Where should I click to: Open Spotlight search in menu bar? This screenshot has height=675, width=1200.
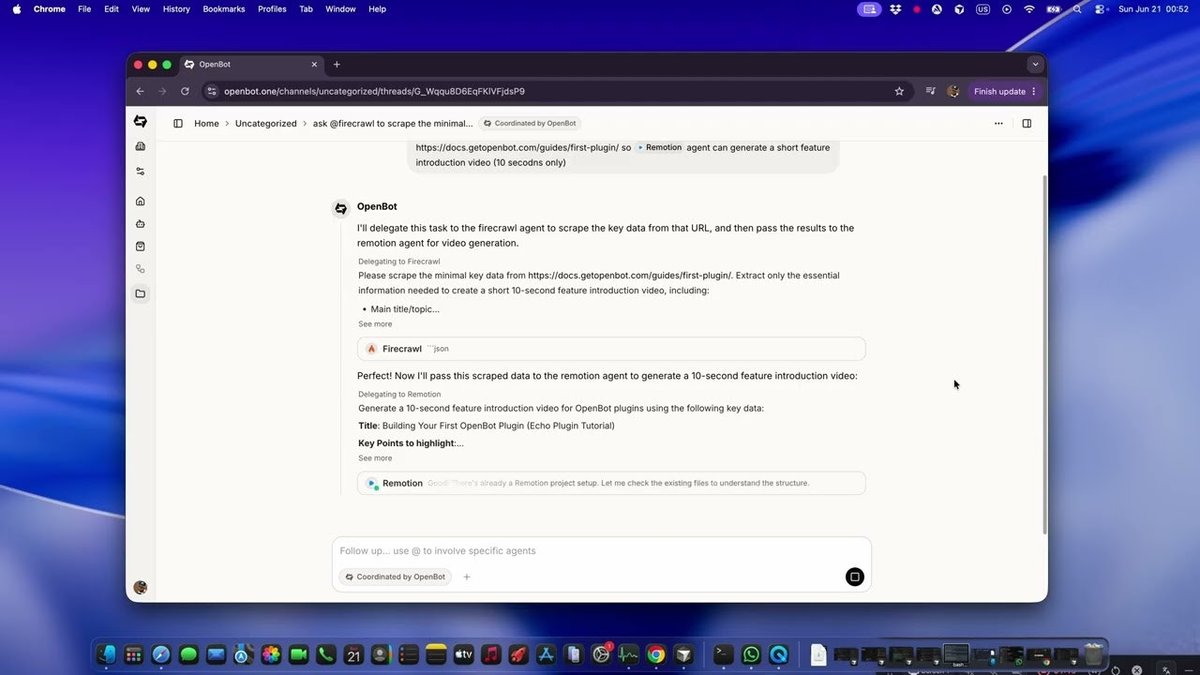coord(1077,9)
